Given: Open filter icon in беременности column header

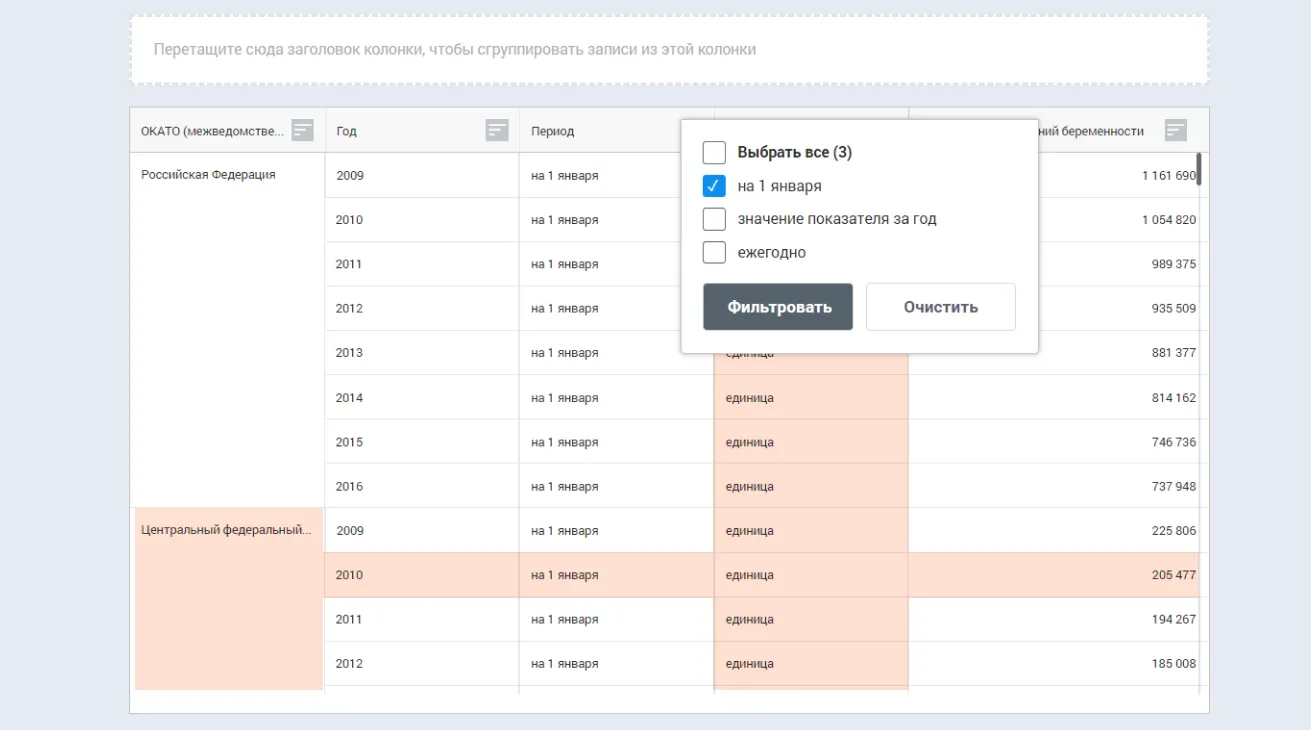Looking at the screenshot, I should coord(1176,130).
